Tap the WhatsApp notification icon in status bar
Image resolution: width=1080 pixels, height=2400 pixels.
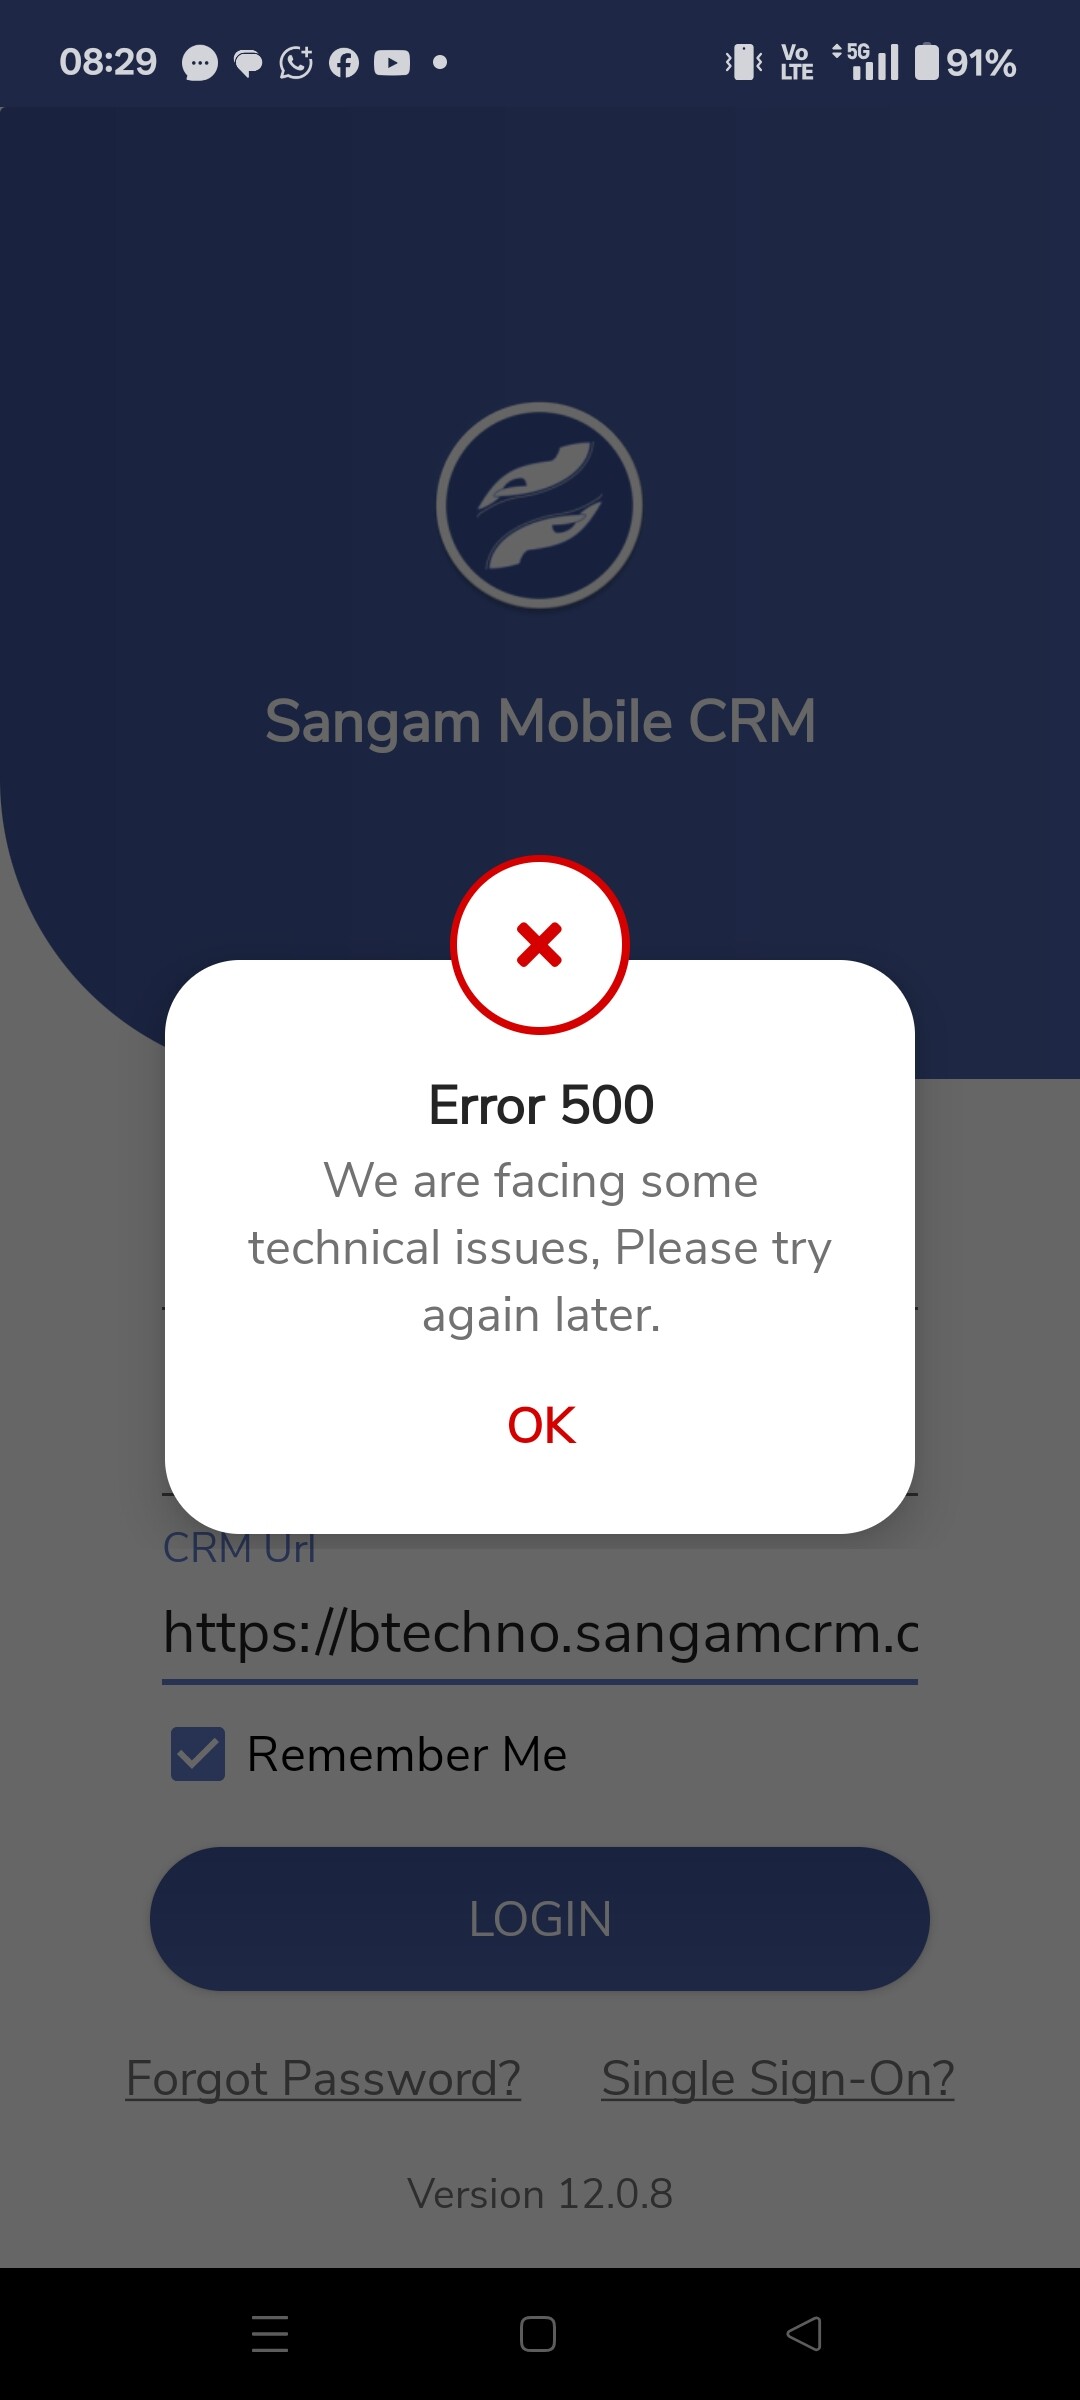pos(296,63)
